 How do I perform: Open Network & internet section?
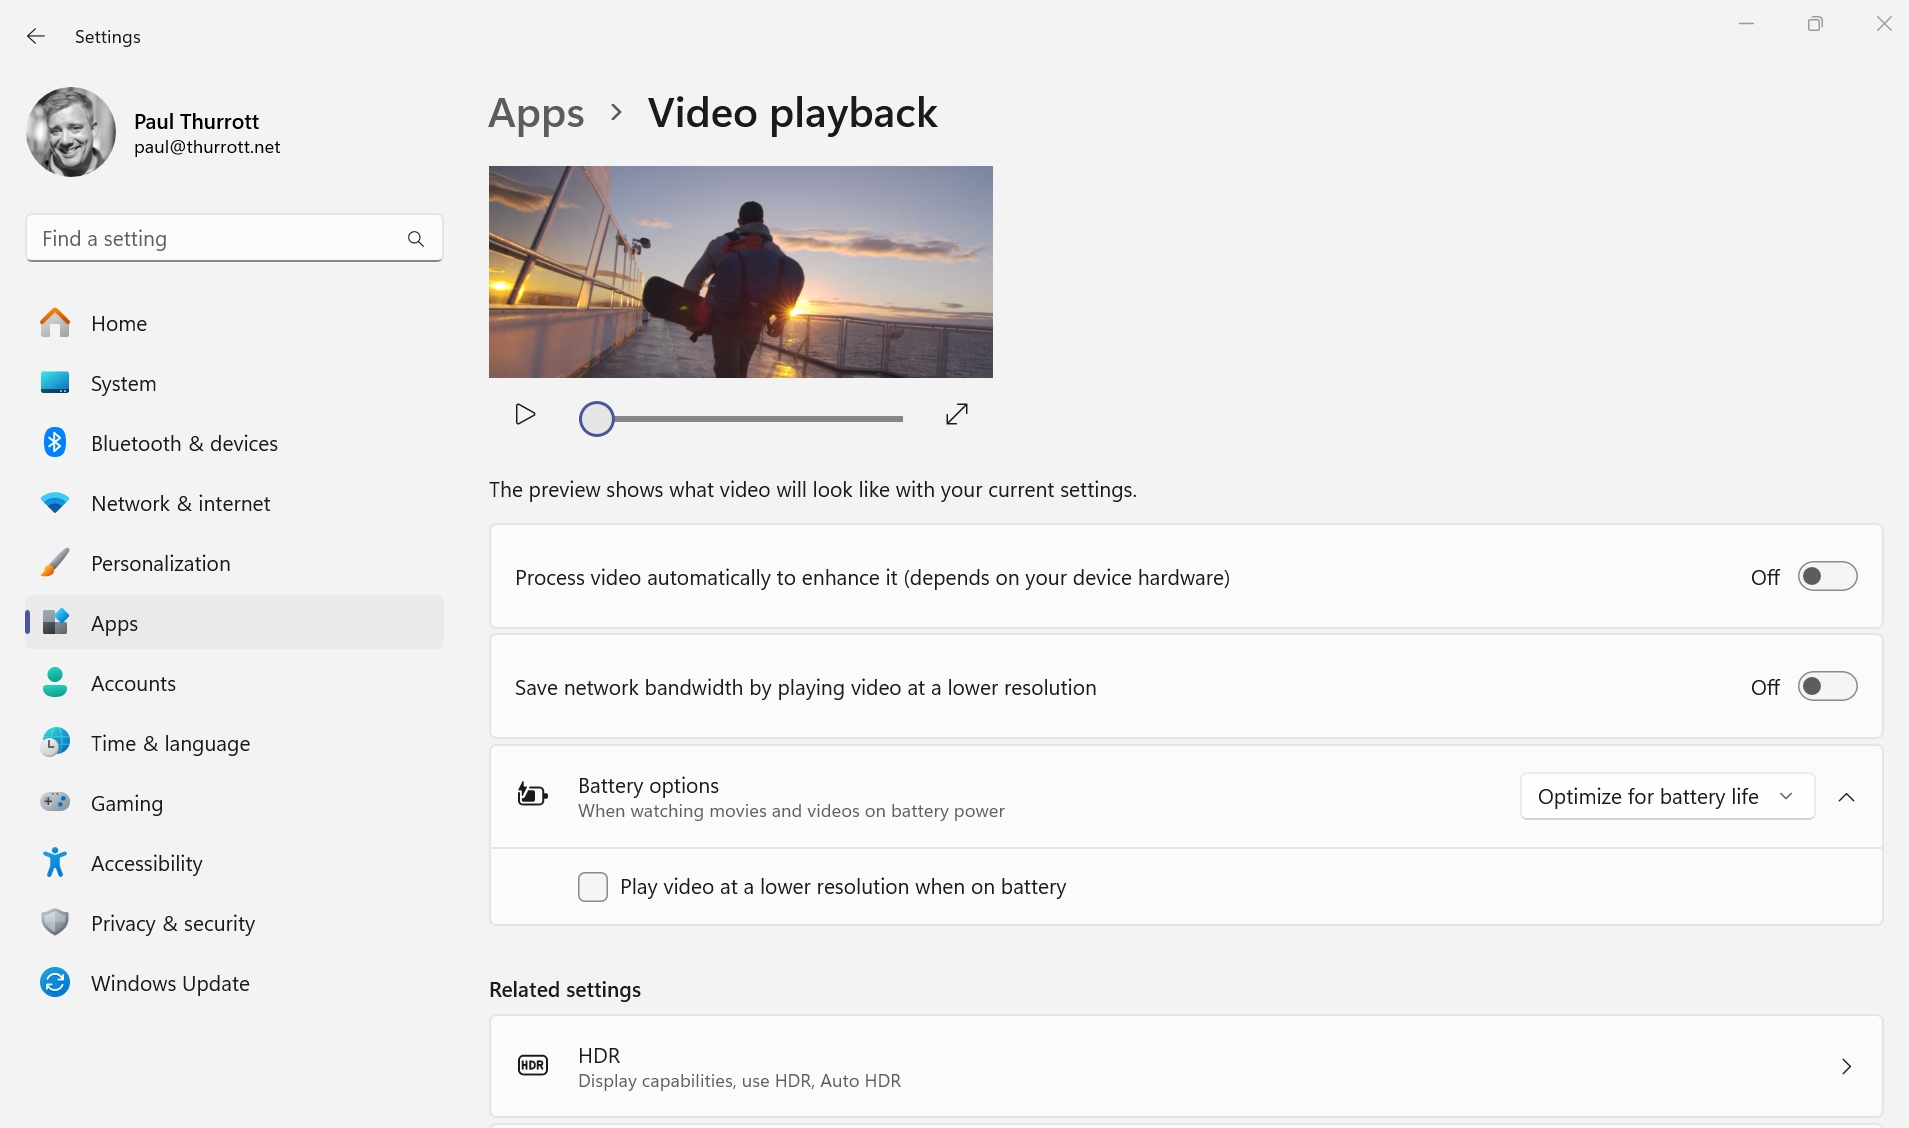pyautogui.click(x=180, y=504)
